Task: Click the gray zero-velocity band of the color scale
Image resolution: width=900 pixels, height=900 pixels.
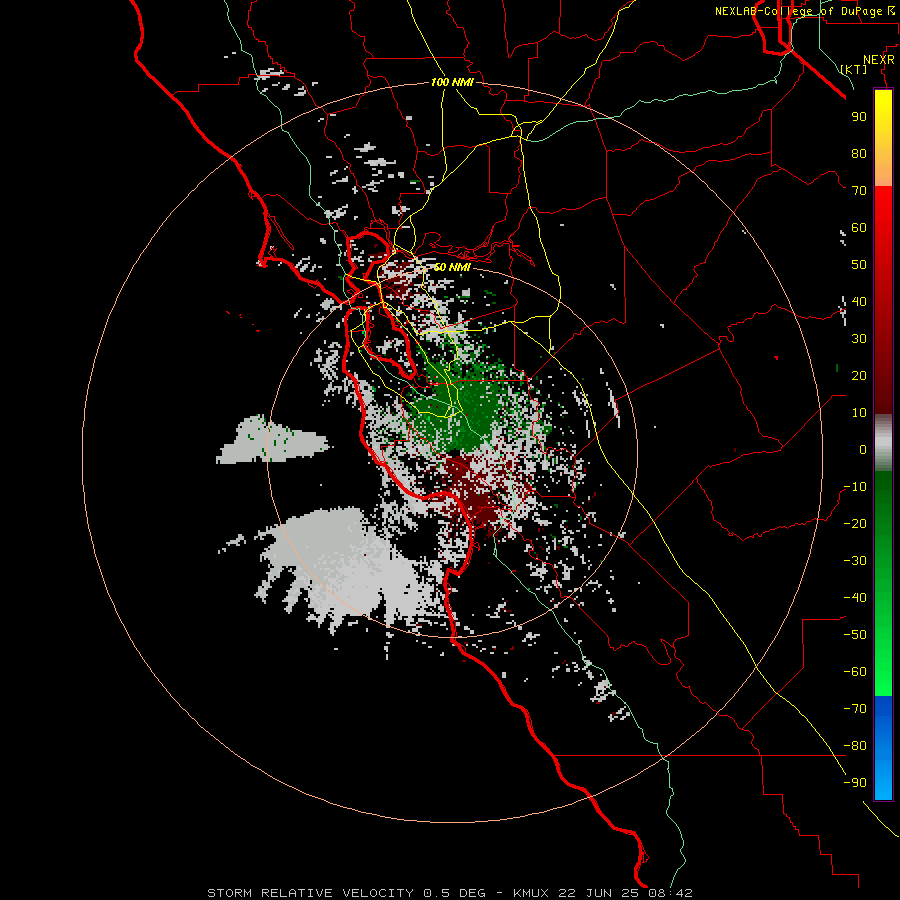Action: pyautogui.click(x=883, y=443)
